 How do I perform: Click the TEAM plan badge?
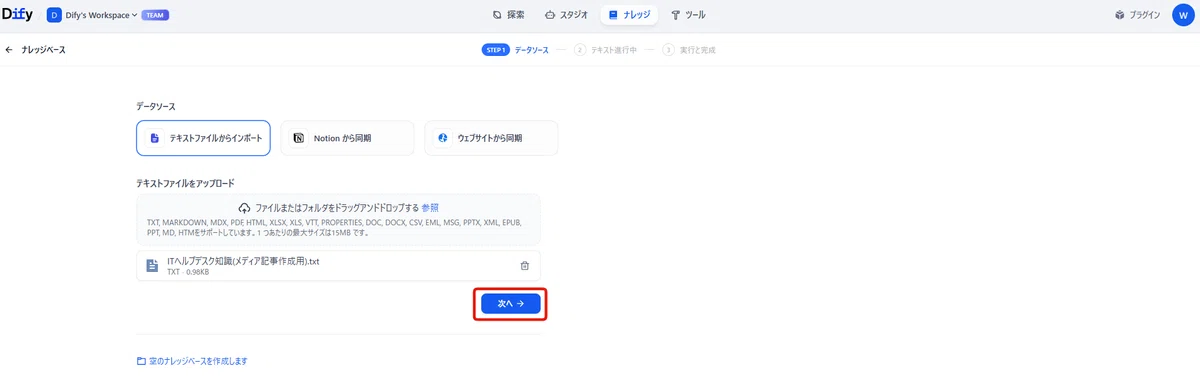pos(155,15)
